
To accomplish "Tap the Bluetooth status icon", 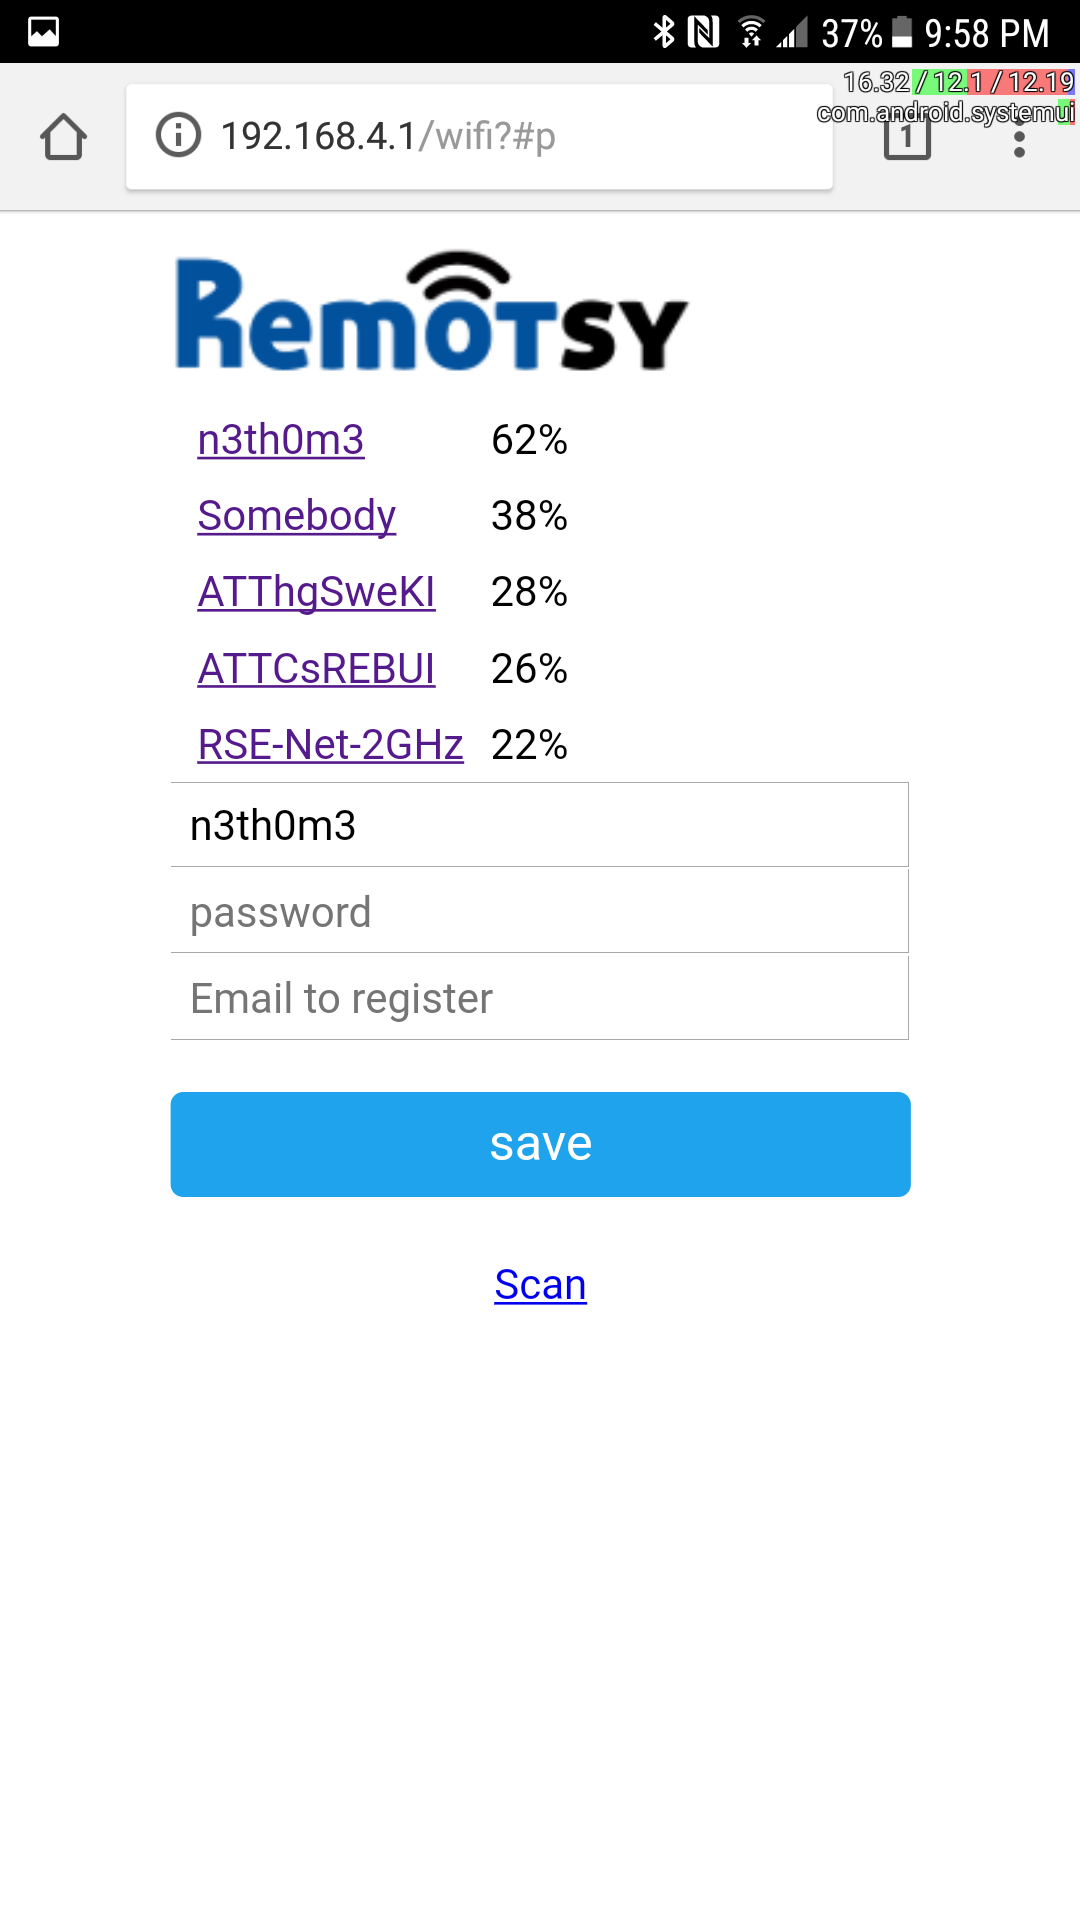I will (x=663, y=32).
